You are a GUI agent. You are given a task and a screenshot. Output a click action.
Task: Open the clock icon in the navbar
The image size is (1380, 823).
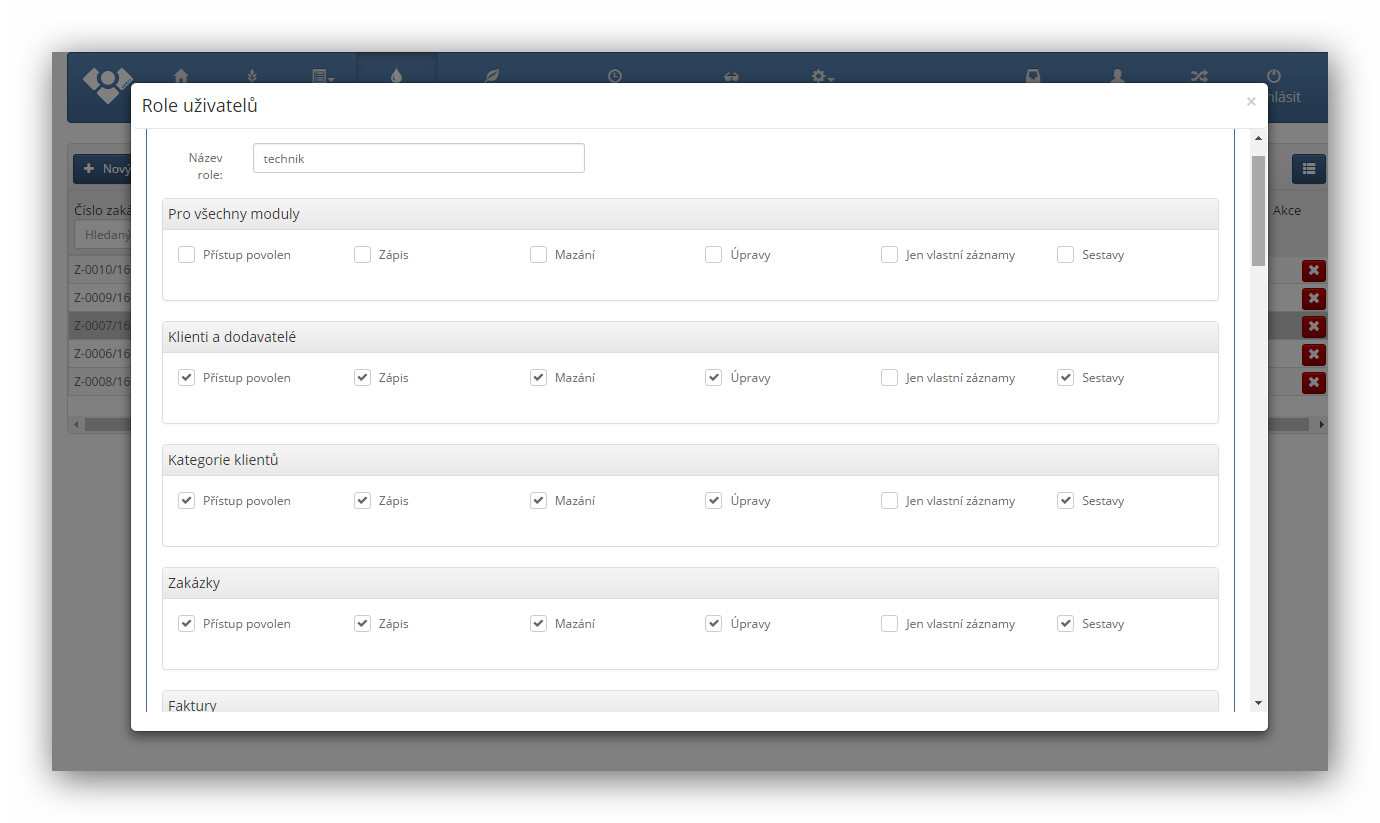[615, 75]
